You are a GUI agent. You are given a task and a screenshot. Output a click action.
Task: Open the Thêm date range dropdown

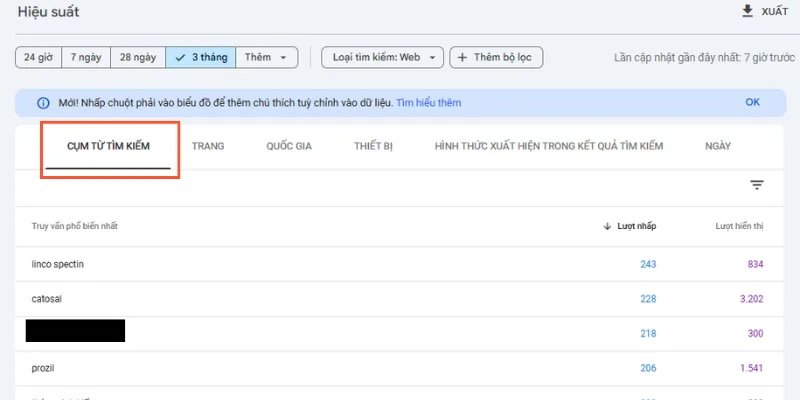point(266,57)
